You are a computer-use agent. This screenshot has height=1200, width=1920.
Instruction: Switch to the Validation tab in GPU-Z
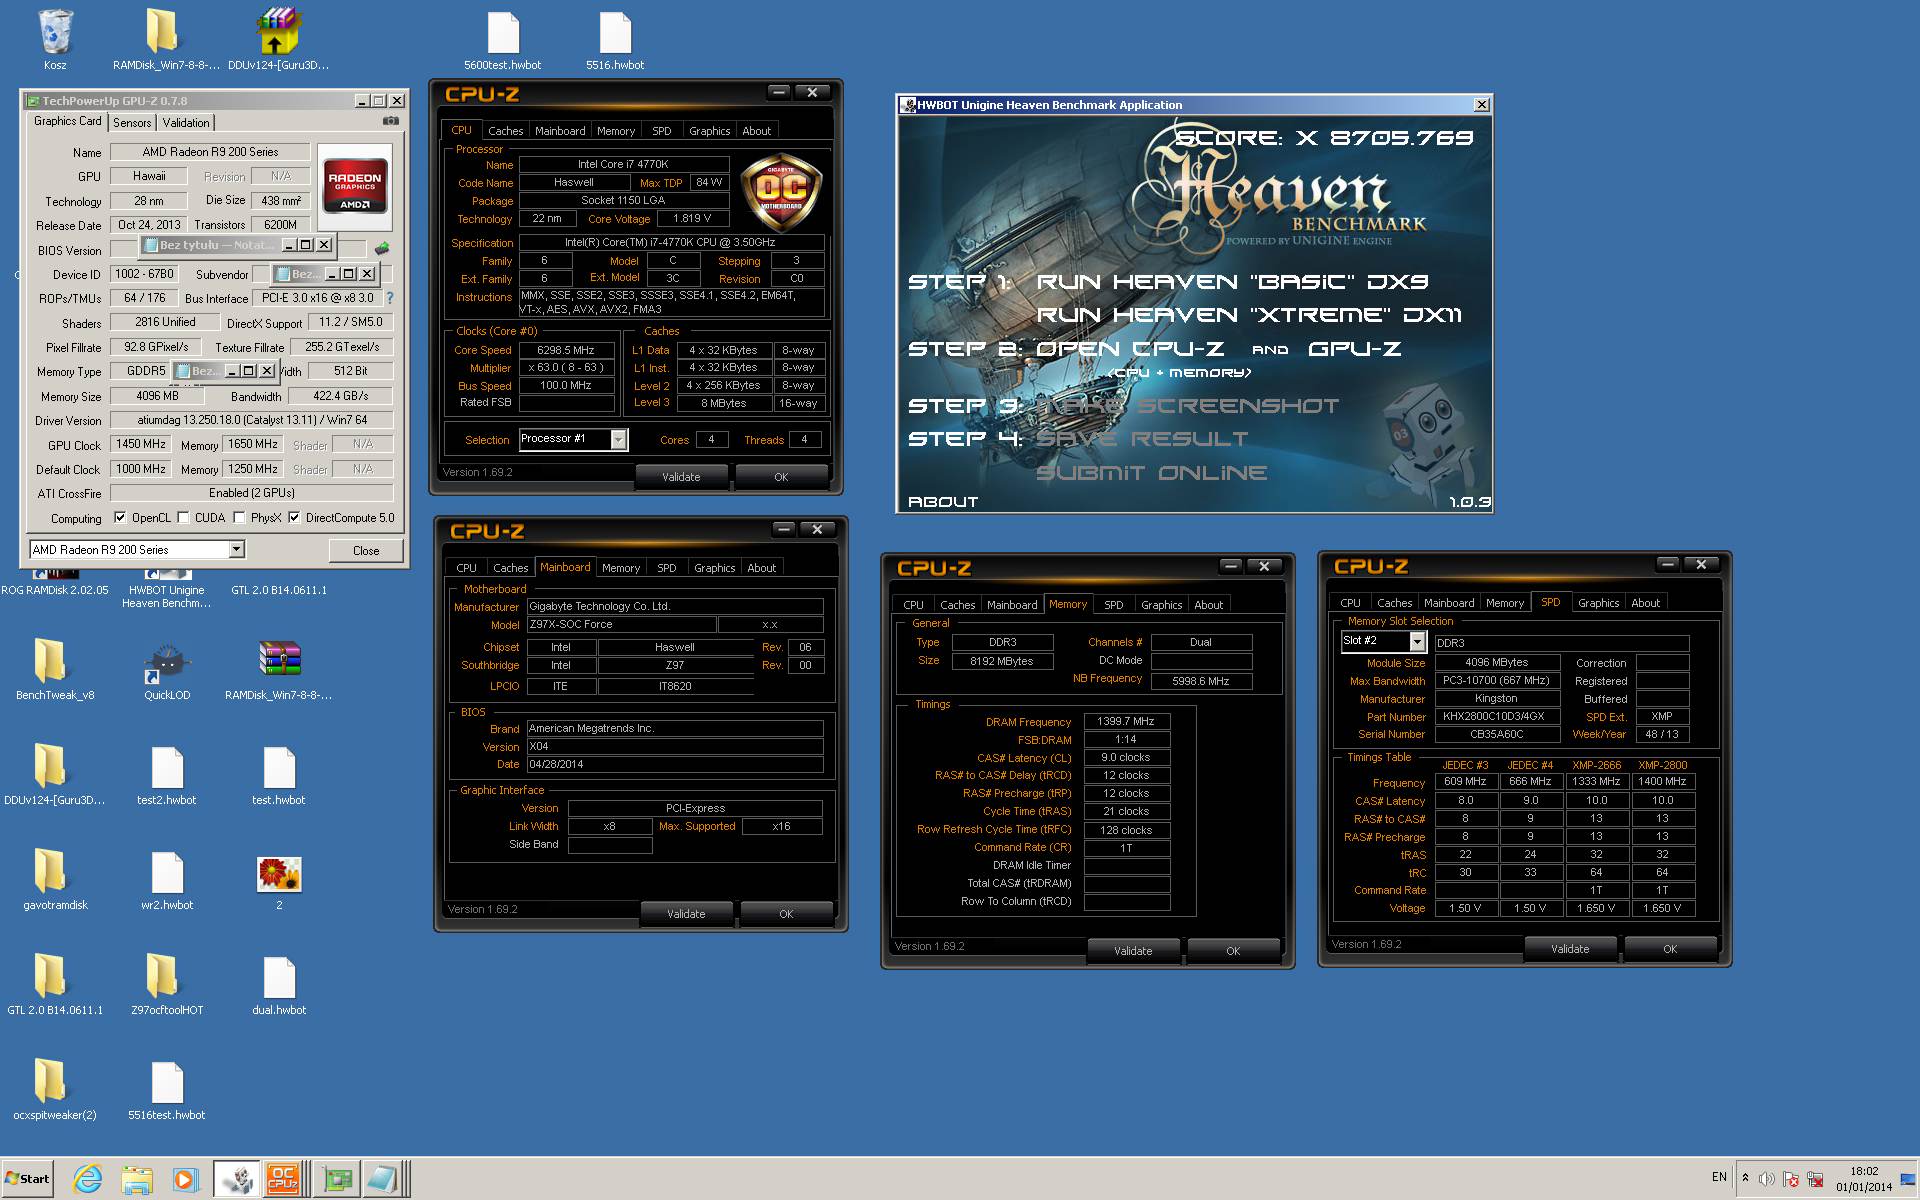186,122
